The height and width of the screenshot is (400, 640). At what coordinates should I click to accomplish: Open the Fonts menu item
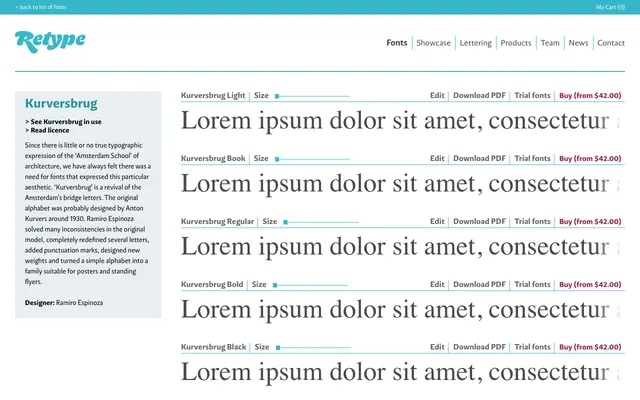pyautogui.click(x=397, y=43)
